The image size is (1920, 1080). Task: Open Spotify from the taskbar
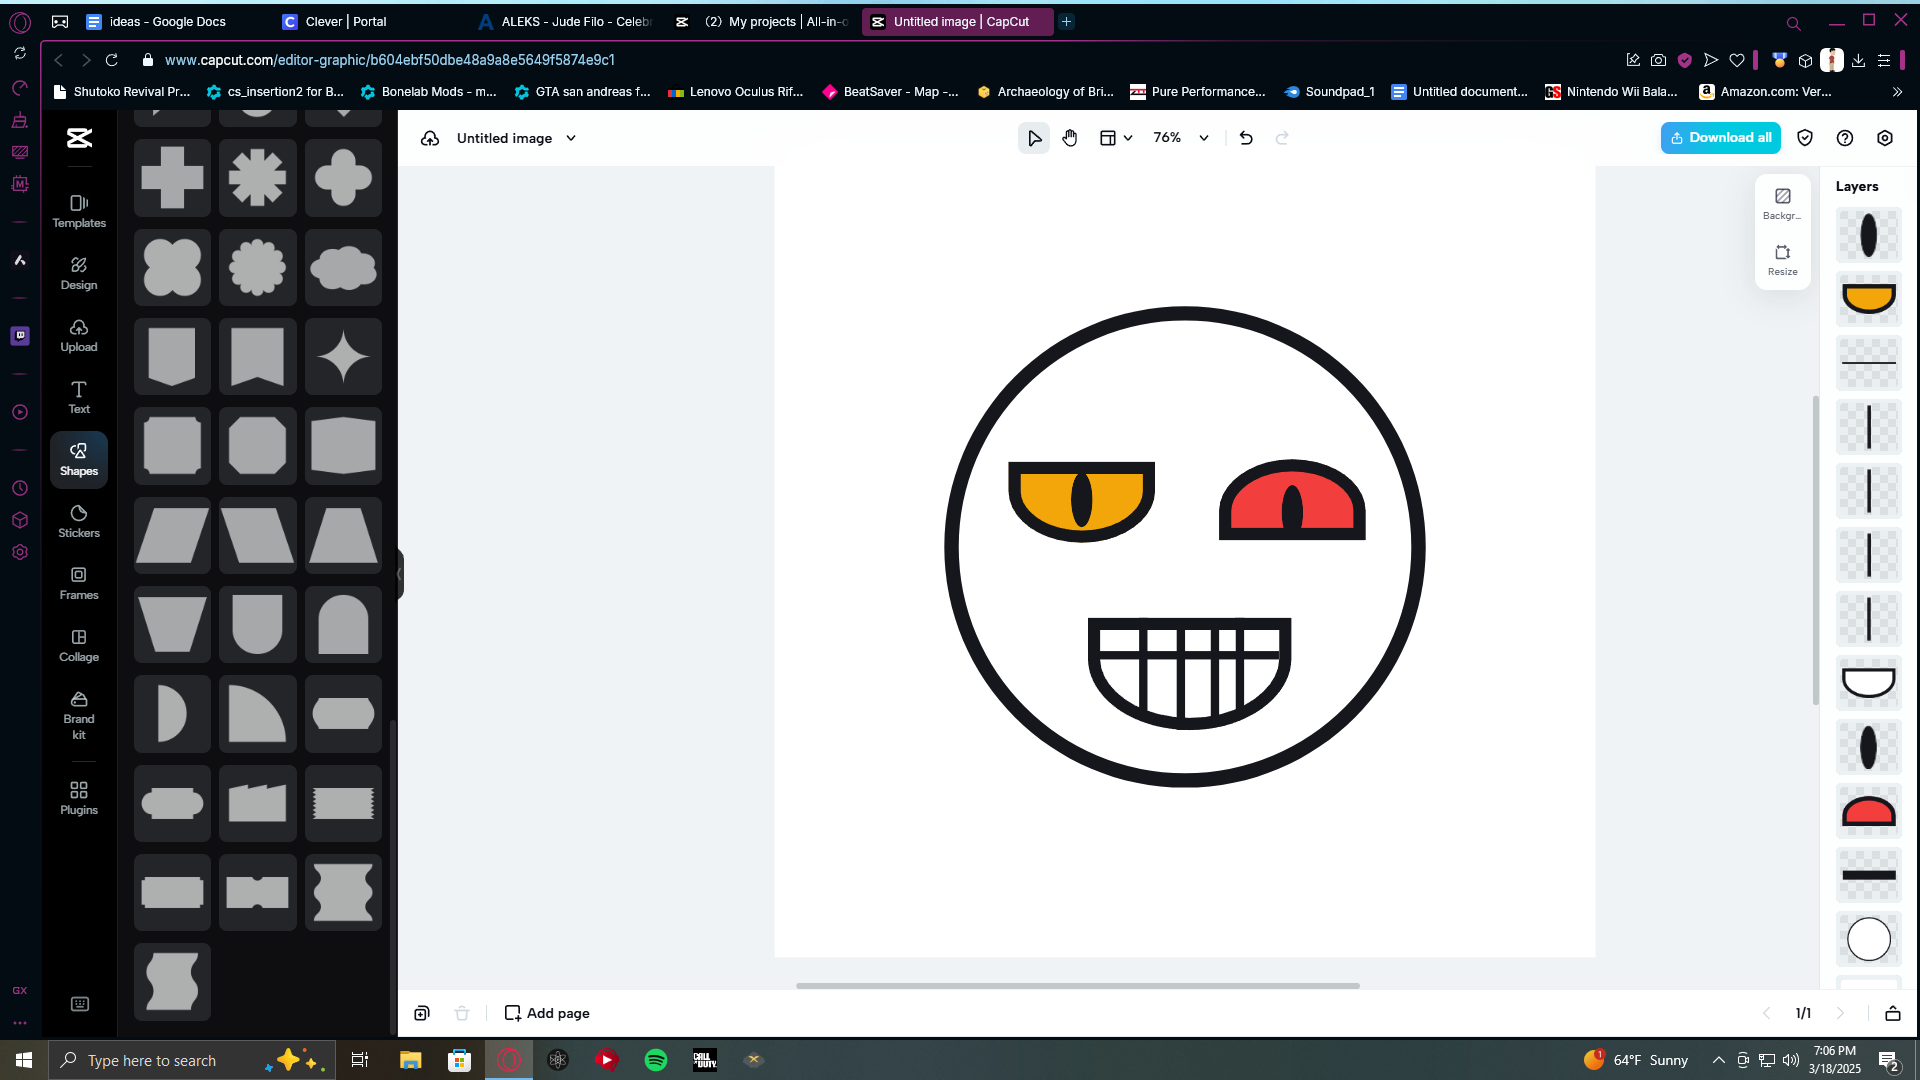pyautogui.click(x=656, y=1060)
